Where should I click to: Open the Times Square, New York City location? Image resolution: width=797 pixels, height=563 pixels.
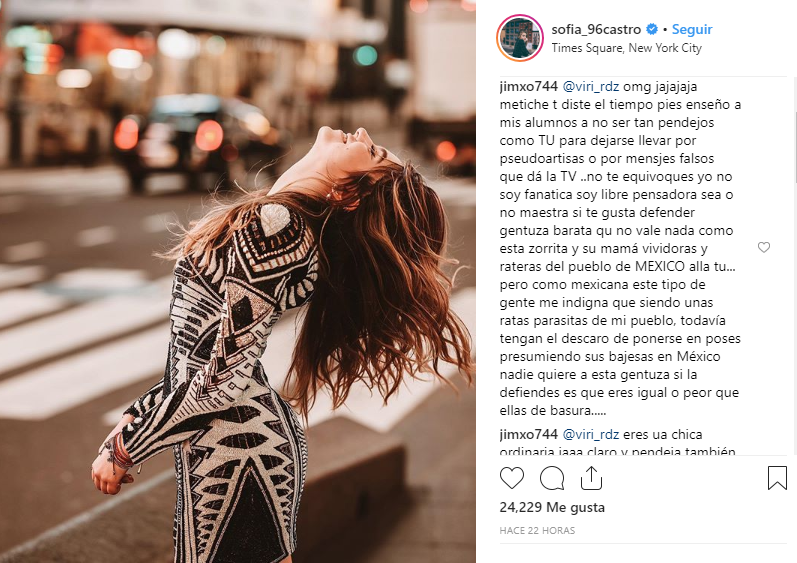point(627,48)
